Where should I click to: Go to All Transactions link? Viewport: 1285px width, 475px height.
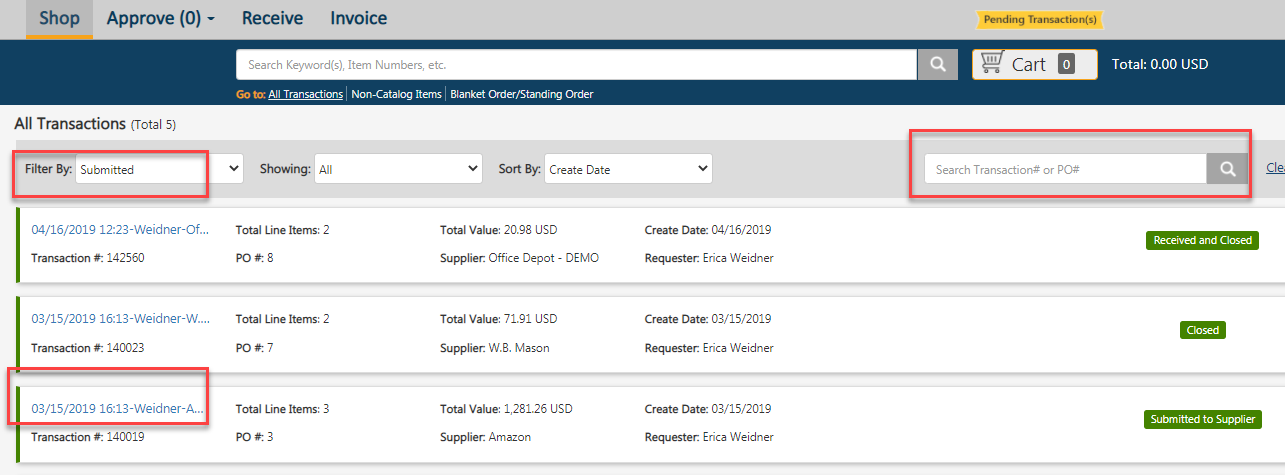tap(305, 94)
